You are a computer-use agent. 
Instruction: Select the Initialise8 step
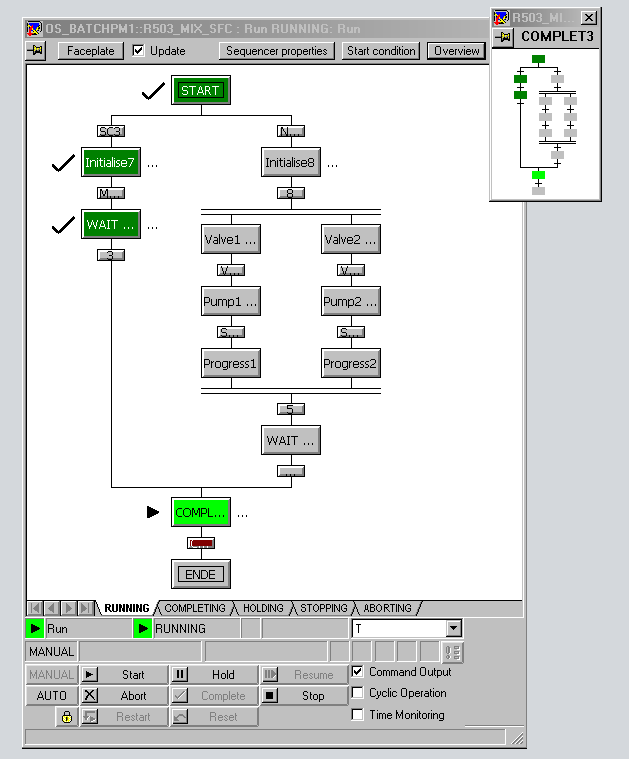click(x=291, y=162)
